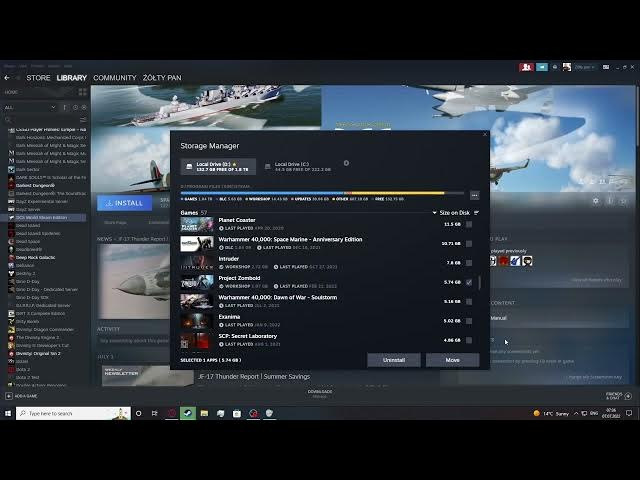Open the ŻÓŁTY PAN profile tab

coord(162,78)
